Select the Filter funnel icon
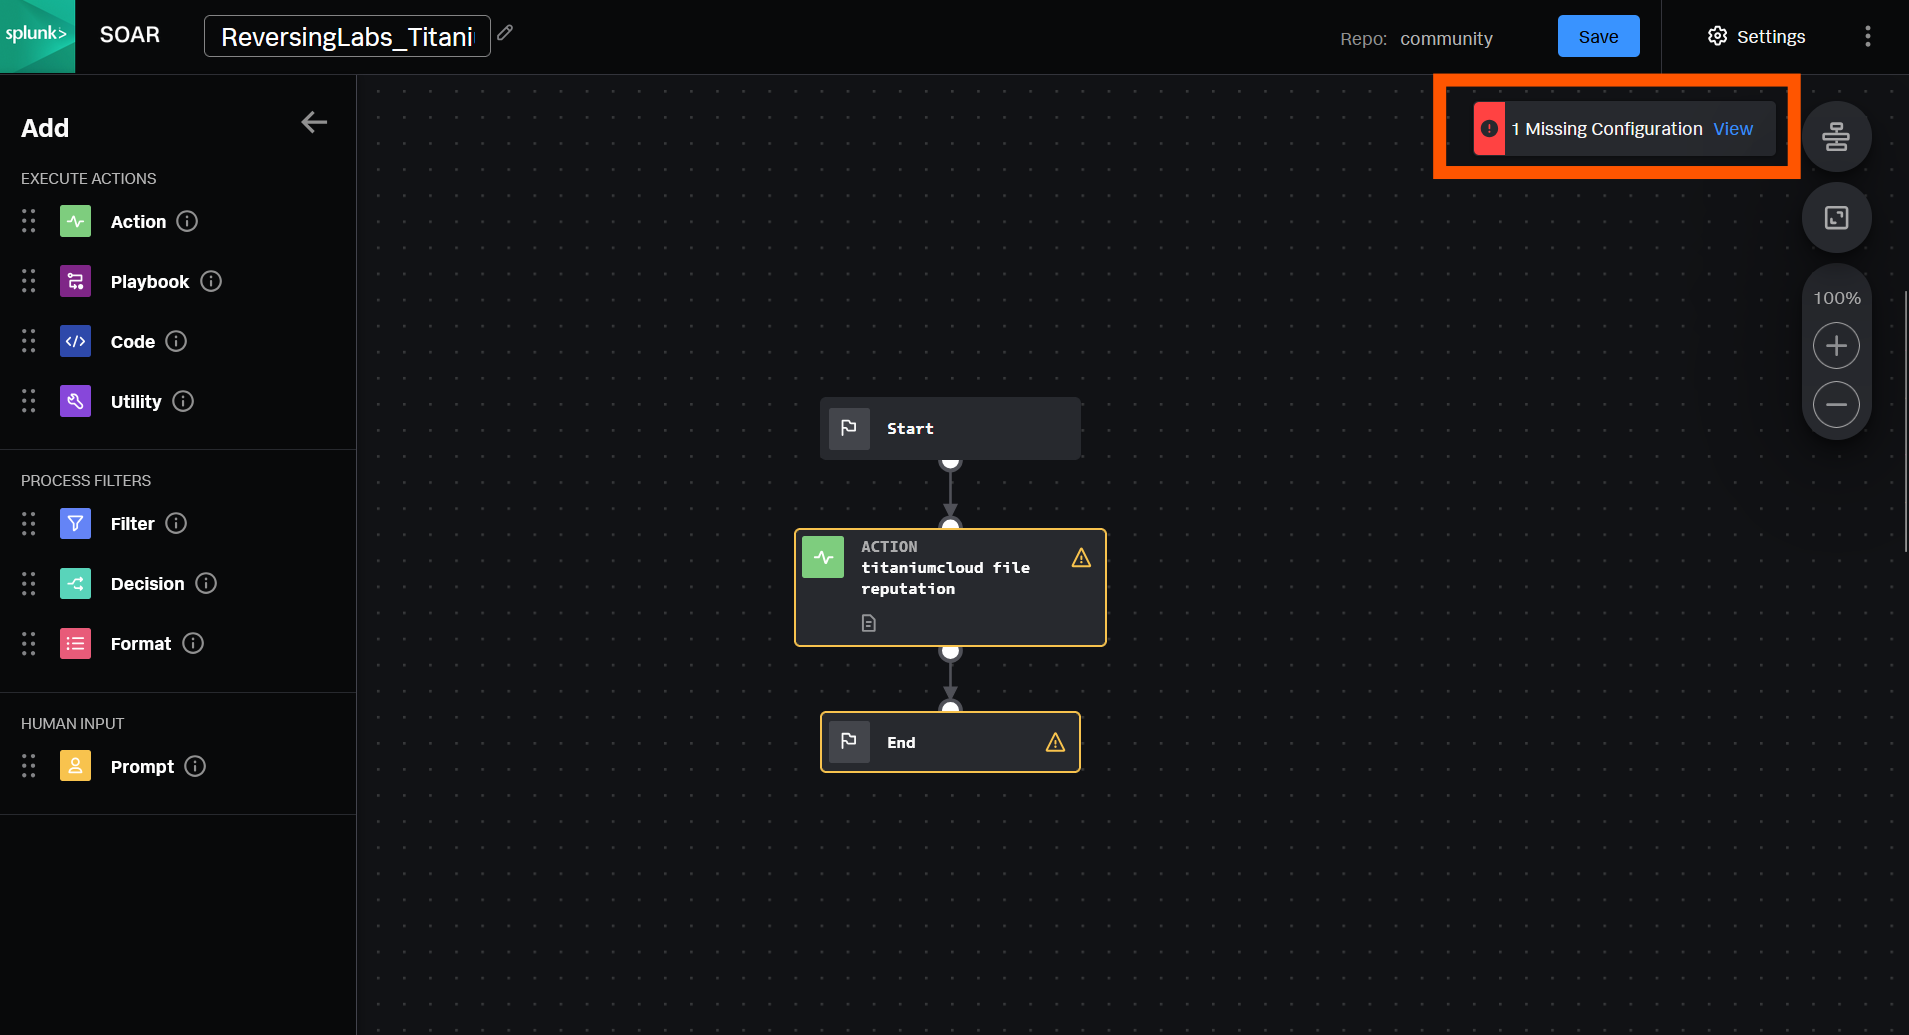The width and height of the screenshot is (1909, 1035). [x=75, y=523]
